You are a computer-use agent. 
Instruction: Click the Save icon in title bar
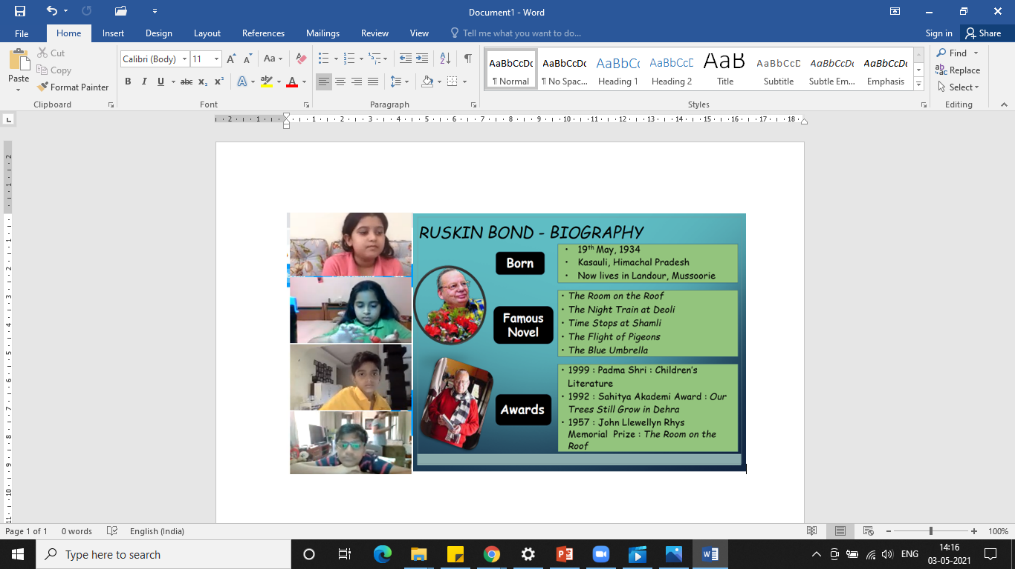coord(20,11)
